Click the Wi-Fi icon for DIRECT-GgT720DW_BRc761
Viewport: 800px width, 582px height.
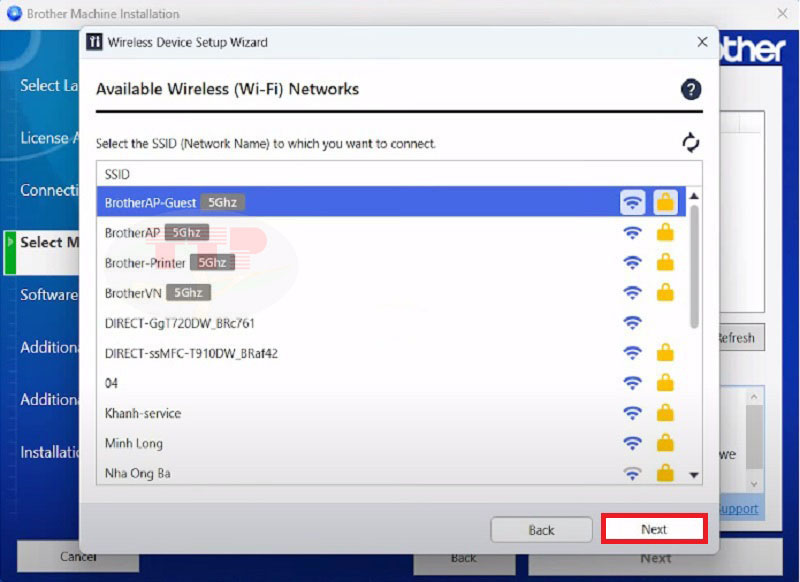632,323
